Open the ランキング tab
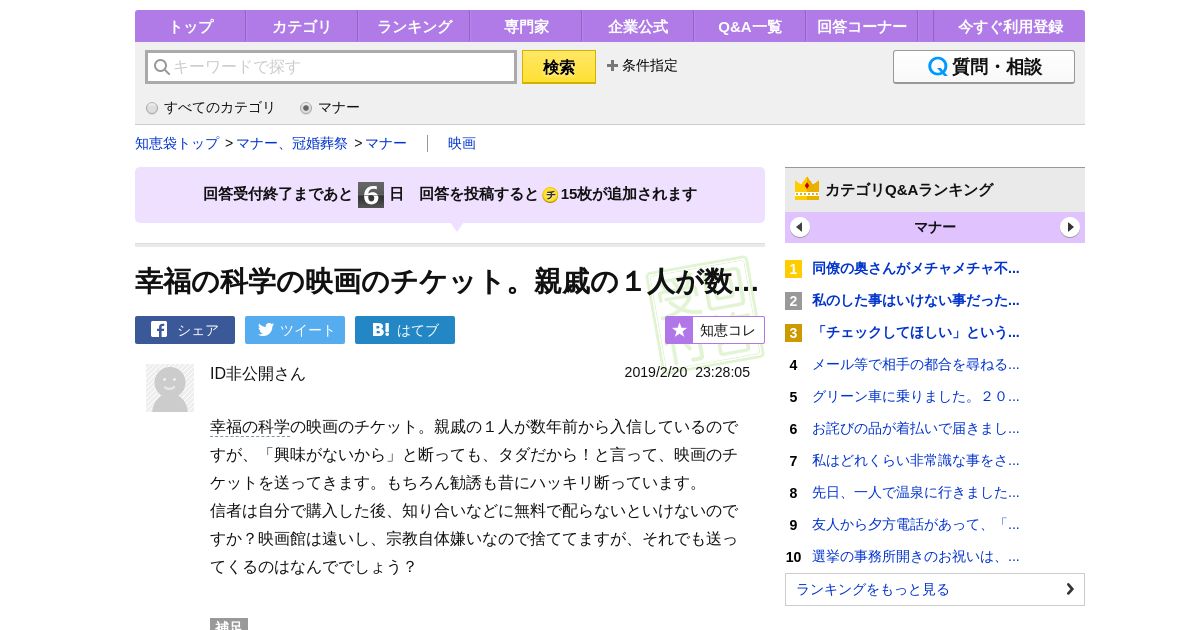This screenshot has height=630, width=1200. (x=414, y=26)
